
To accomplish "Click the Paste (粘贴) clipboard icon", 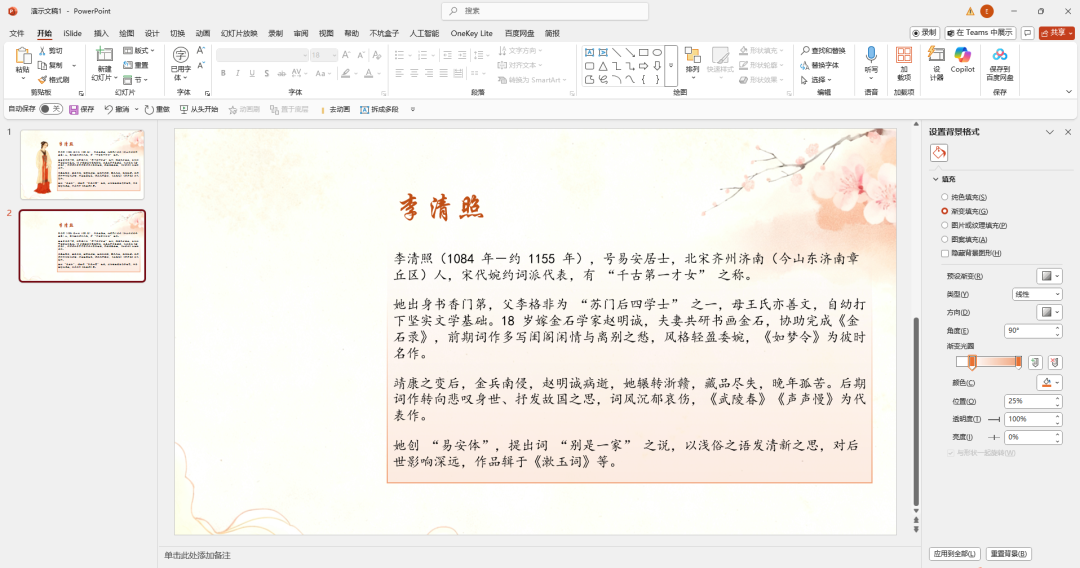I will pos(23,56).
